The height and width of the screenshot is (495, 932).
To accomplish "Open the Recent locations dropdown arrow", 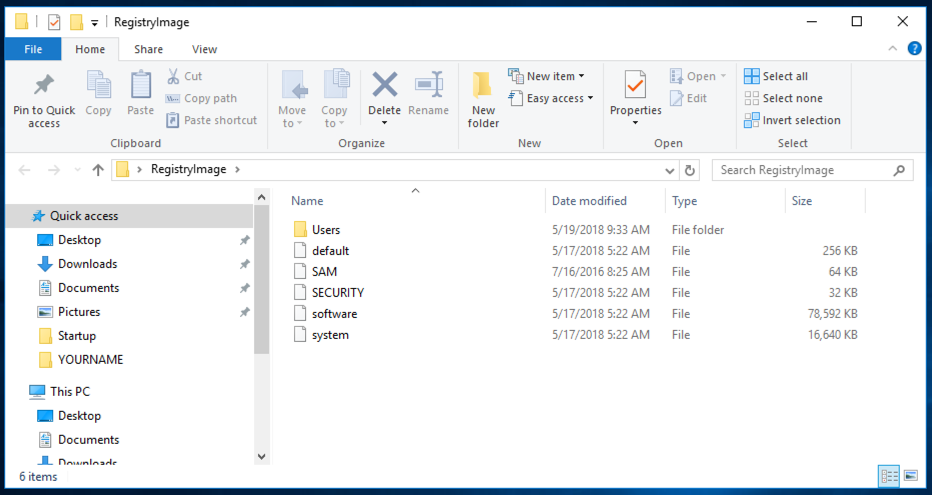I will pos(77,170).
